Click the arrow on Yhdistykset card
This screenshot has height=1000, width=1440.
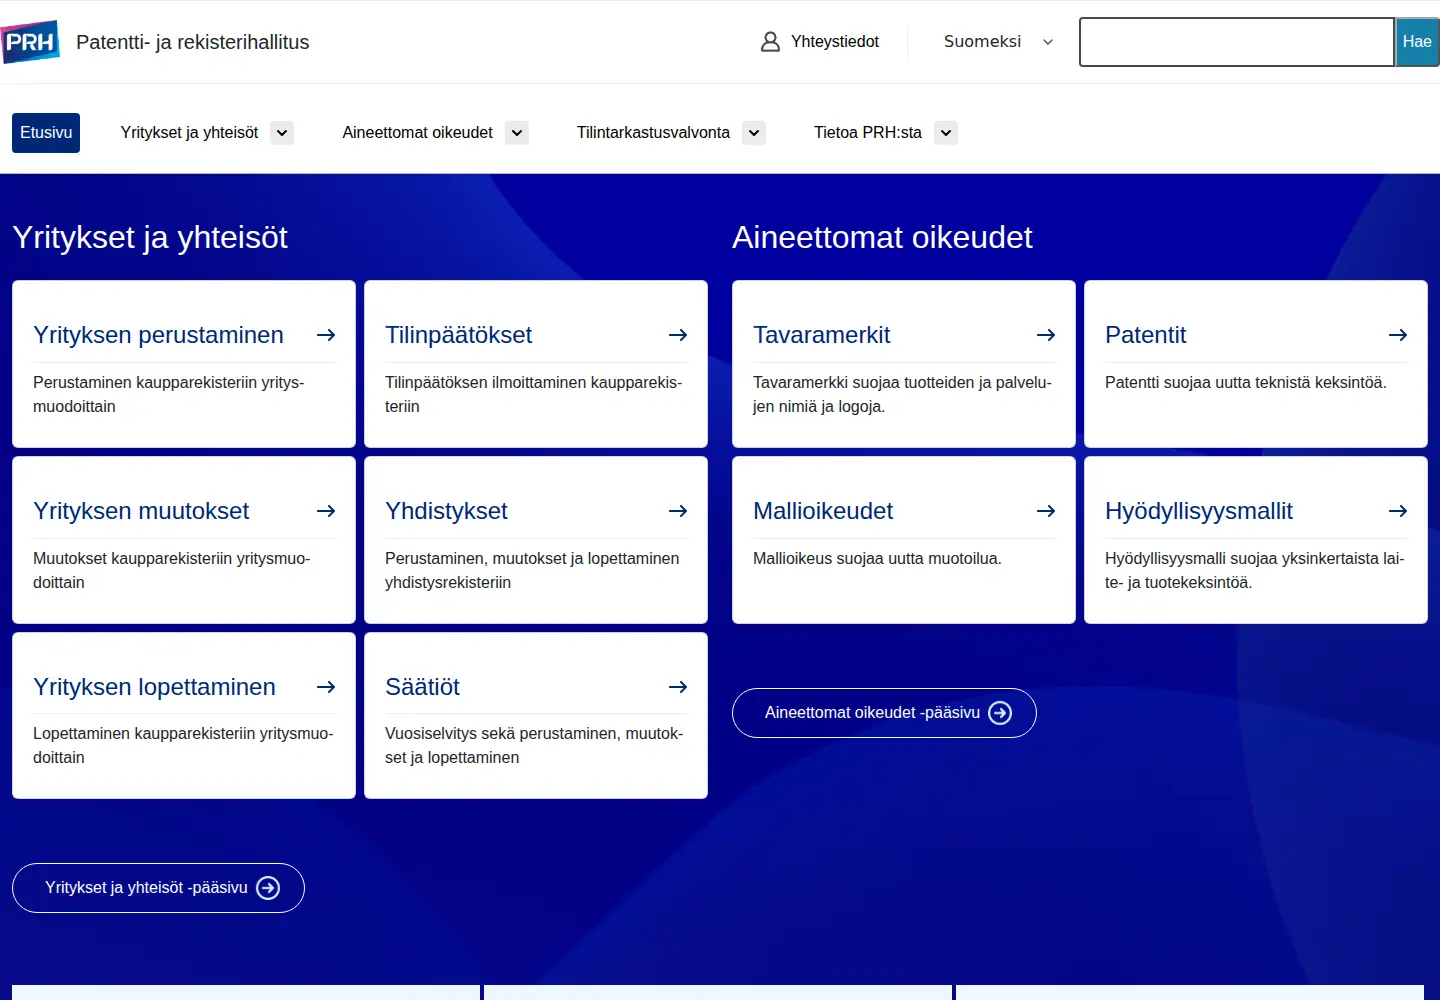[678, 511]
